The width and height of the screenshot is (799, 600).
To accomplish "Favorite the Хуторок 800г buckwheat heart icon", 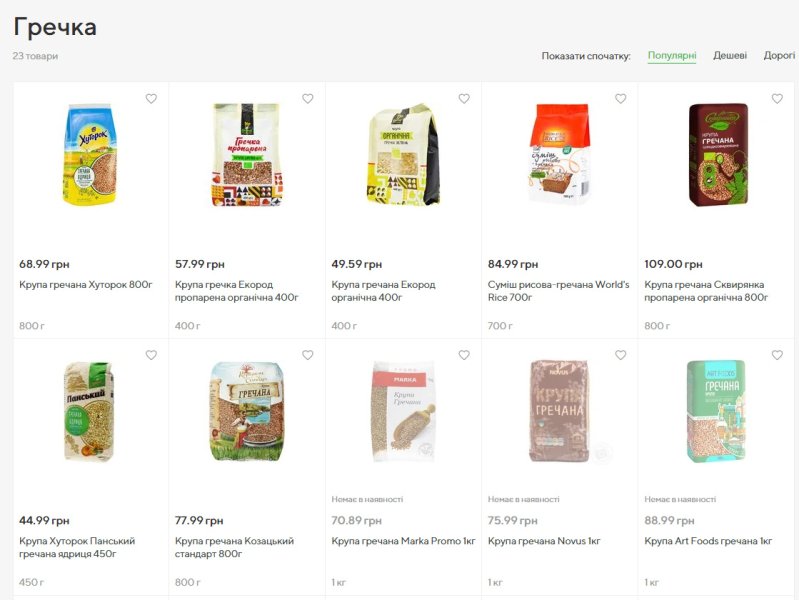I will coord(151,99).
